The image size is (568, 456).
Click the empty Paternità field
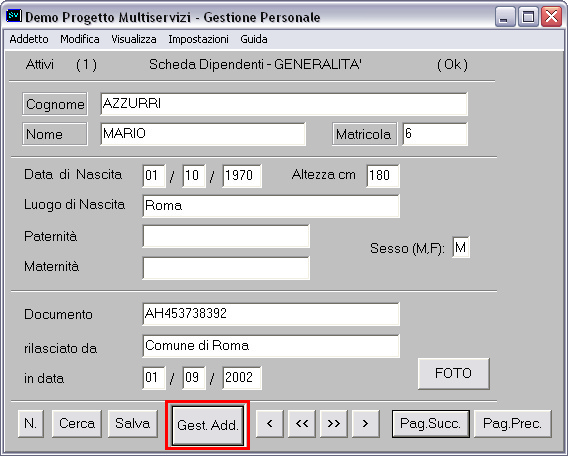coord(226,236)
